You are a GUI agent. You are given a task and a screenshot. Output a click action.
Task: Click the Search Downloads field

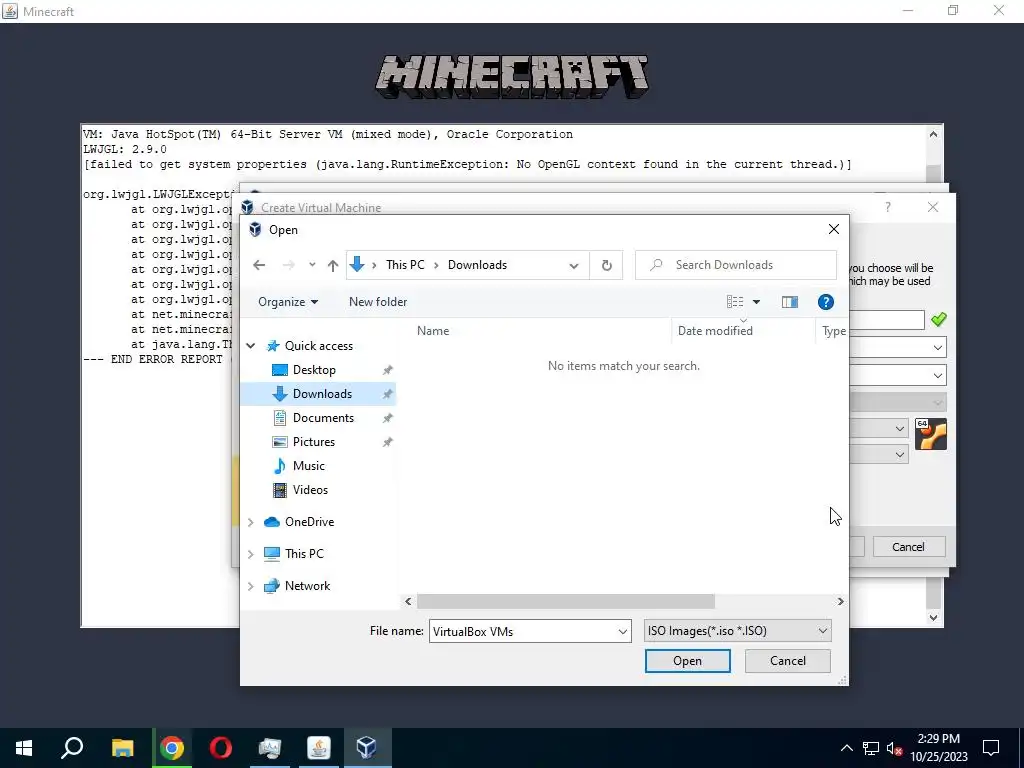(736, 264)
